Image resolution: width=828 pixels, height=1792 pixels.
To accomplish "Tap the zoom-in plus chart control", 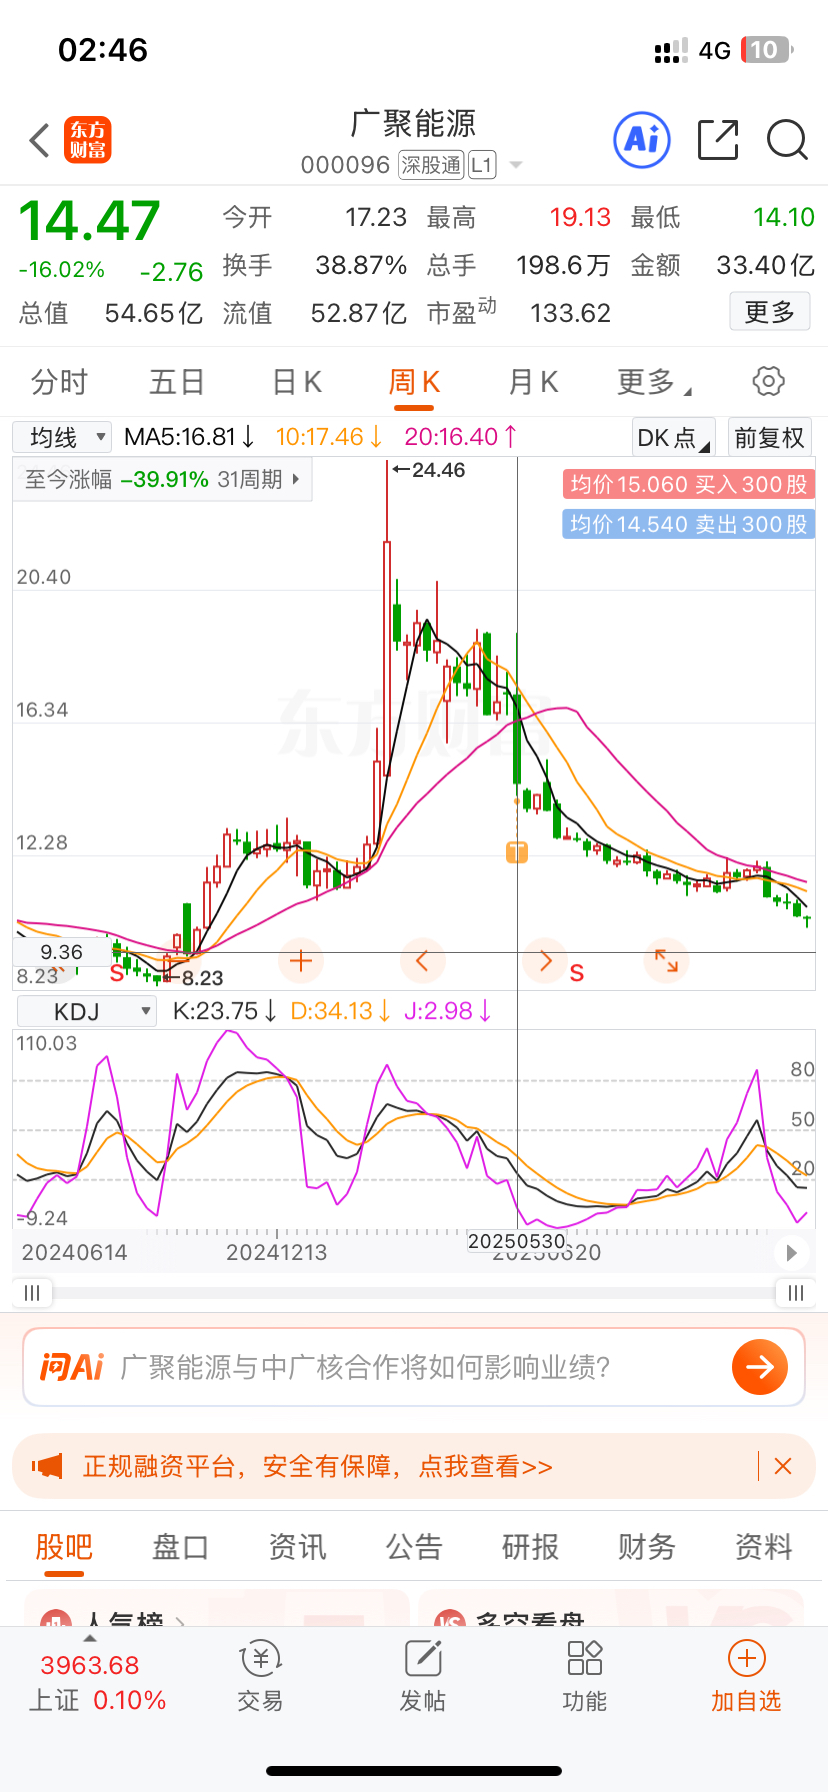I will [300, 962].
